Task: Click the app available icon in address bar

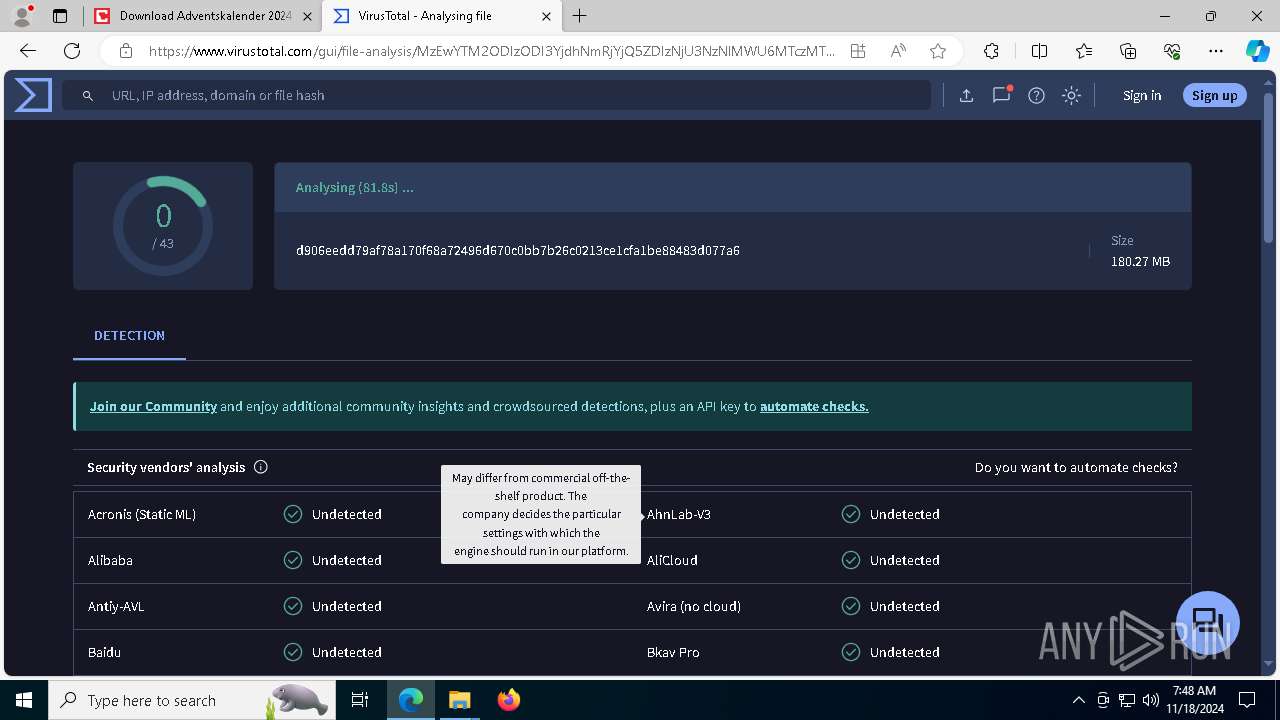Action: (x=858, y=51)
